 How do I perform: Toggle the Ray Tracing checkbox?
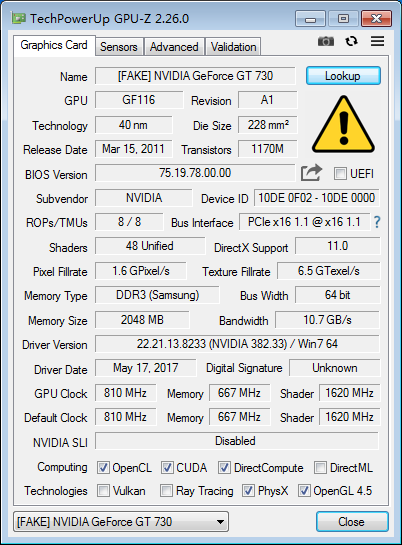[x=166, y=491]
